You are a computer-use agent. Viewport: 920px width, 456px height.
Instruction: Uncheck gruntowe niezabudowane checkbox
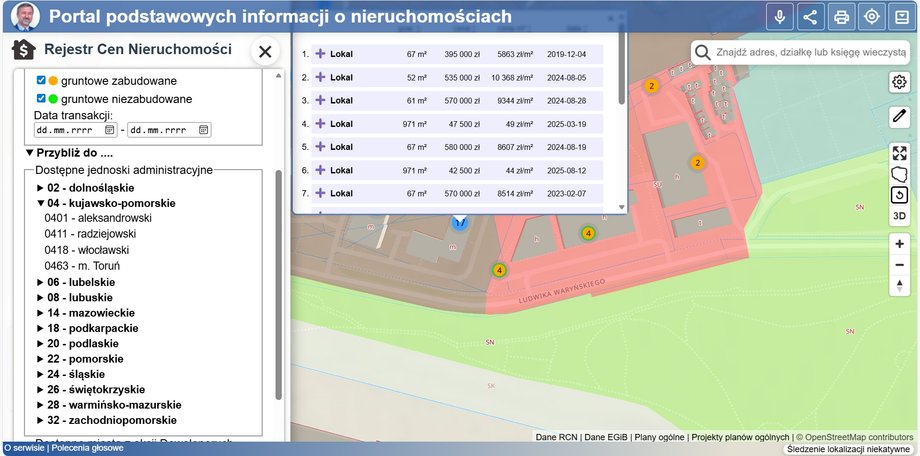41,99
